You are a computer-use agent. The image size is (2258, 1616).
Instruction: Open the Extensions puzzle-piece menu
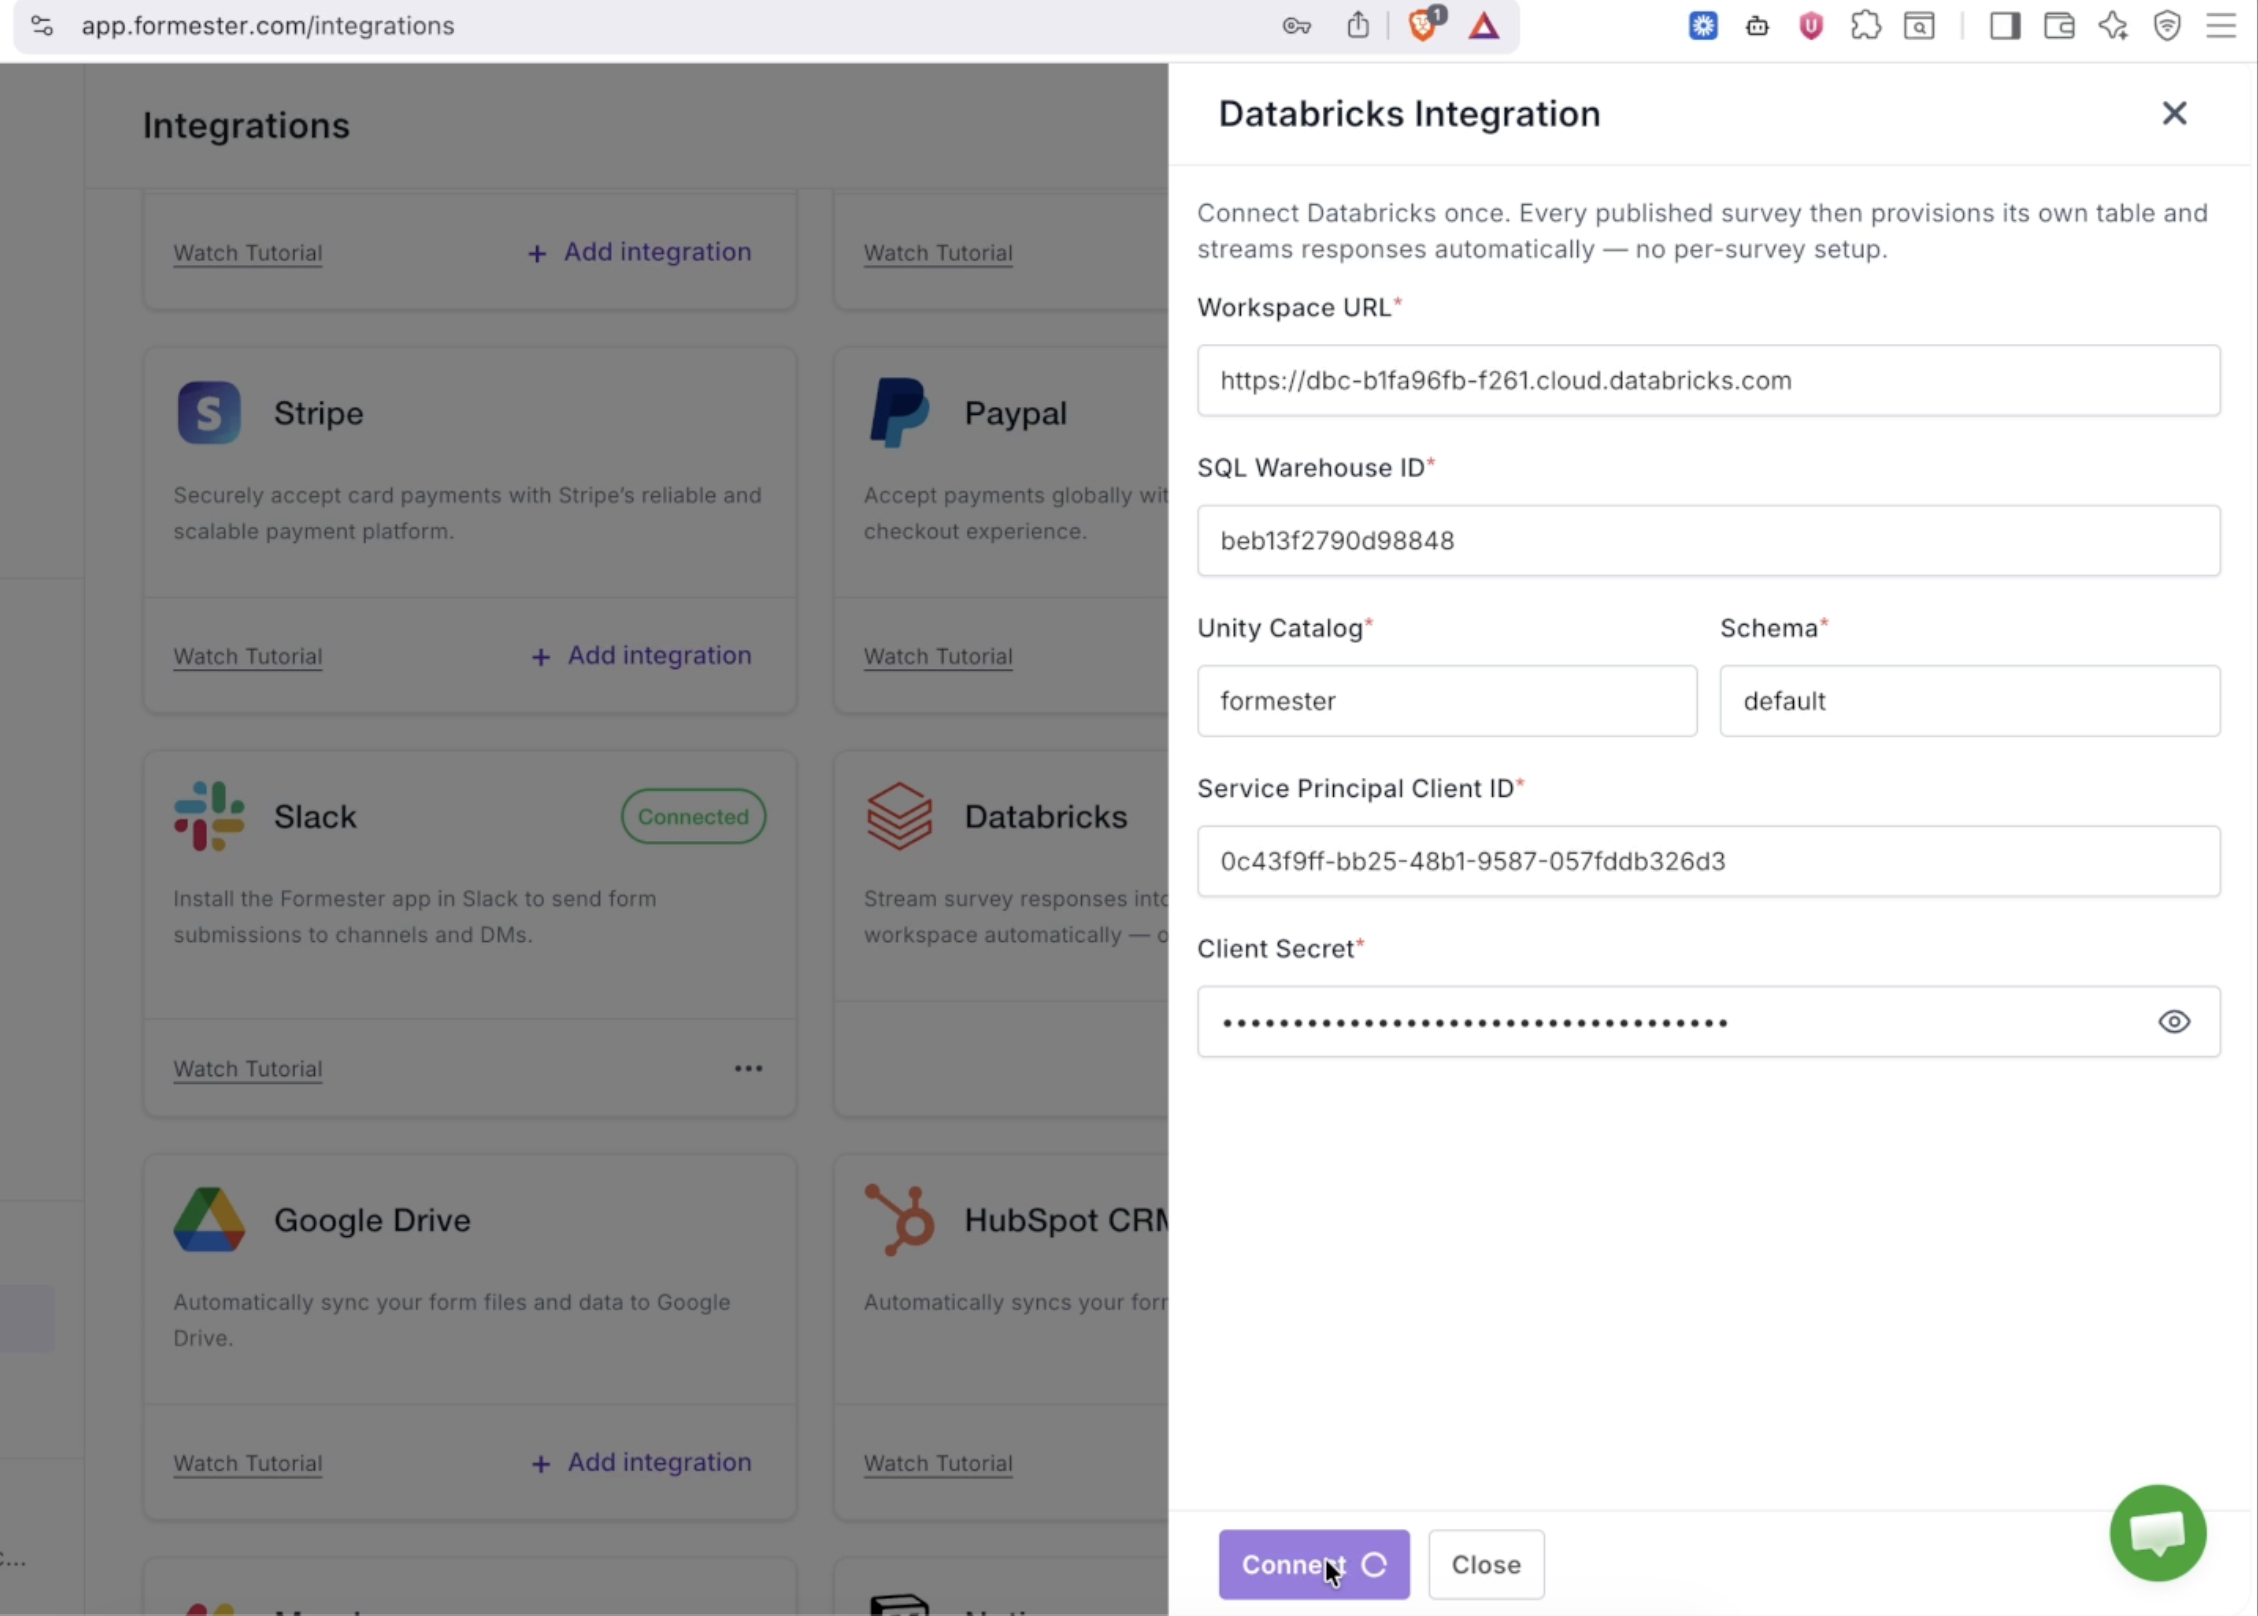pos(1865,25)
